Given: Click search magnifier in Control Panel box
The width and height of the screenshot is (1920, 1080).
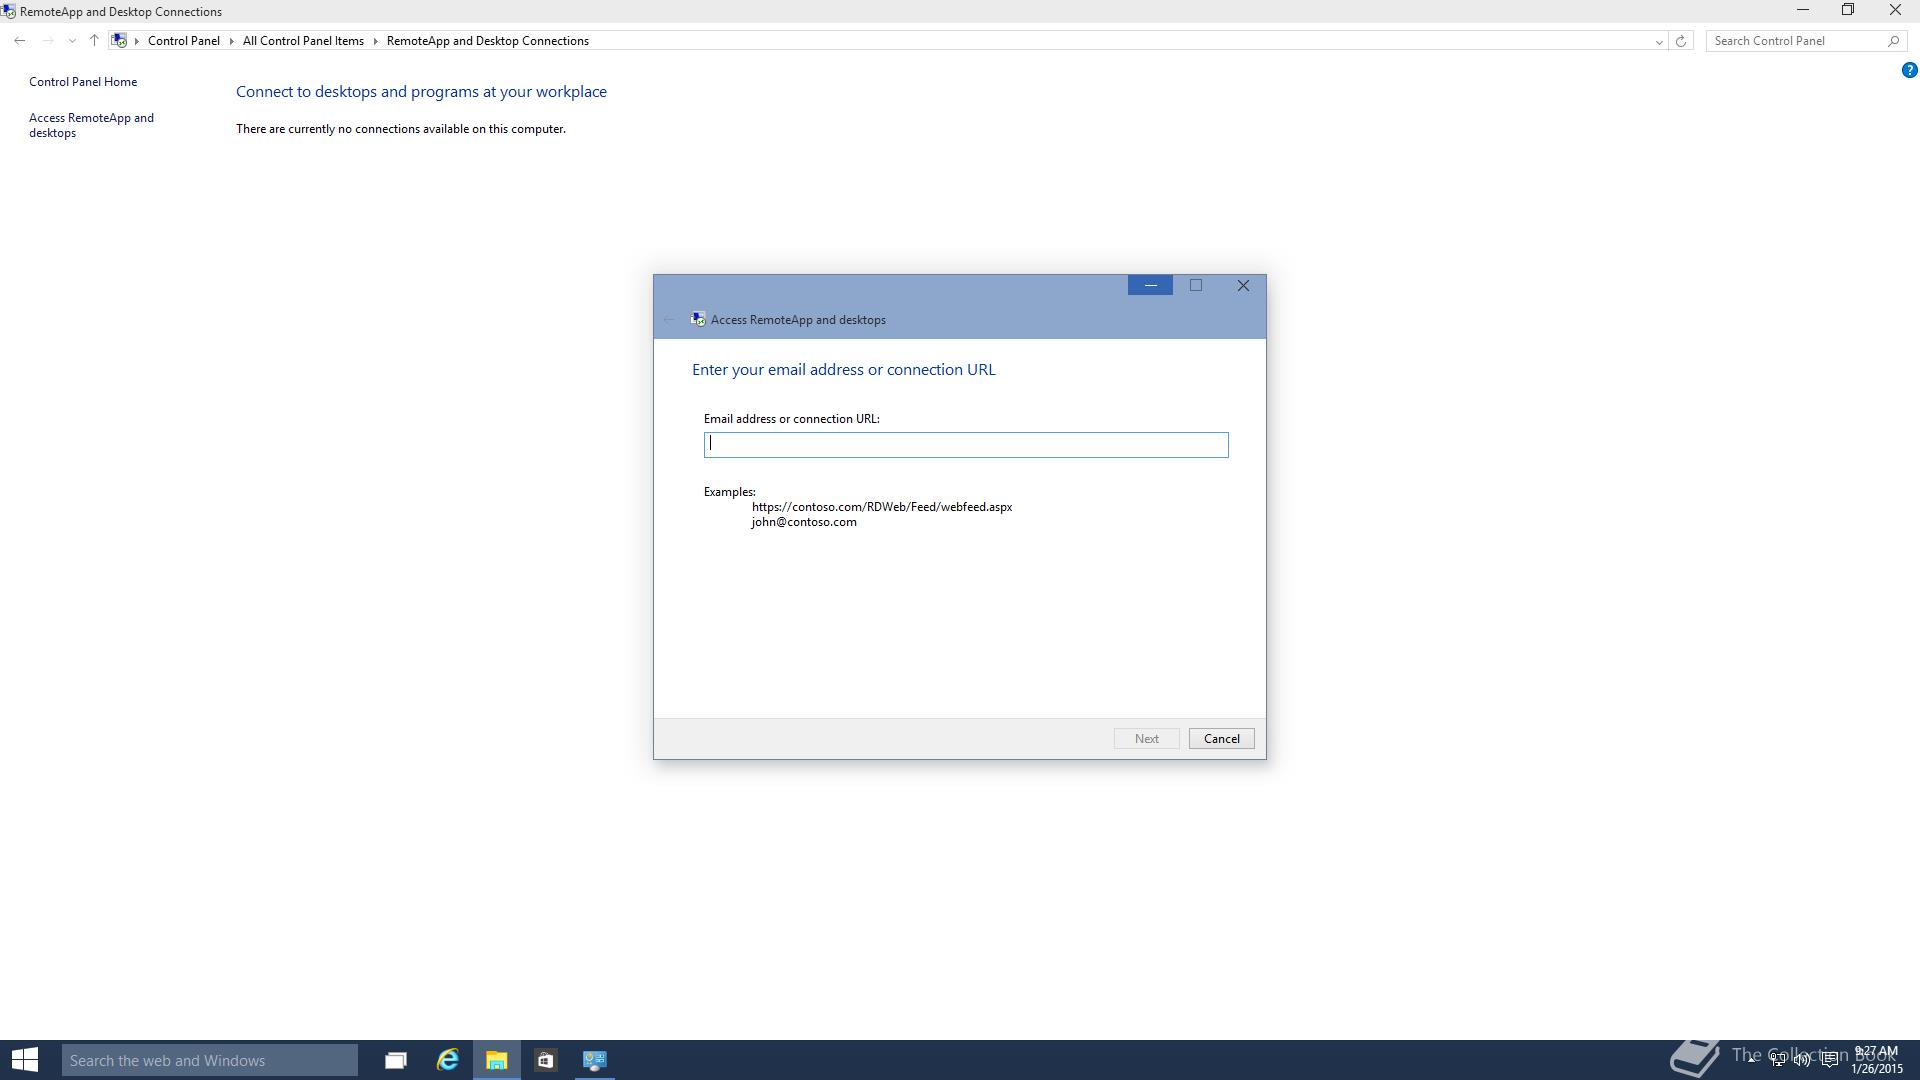Looking at the screenshot, I should 1893,41.
